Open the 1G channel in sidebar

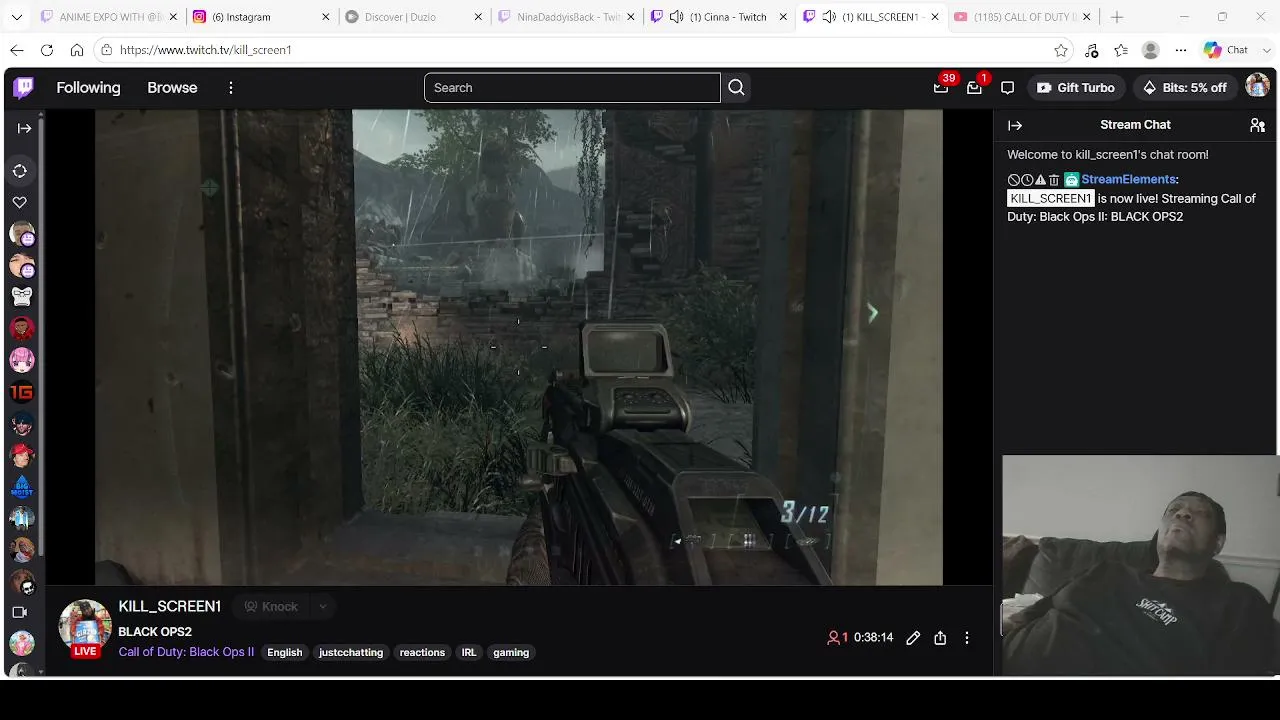tap(21, 393)
